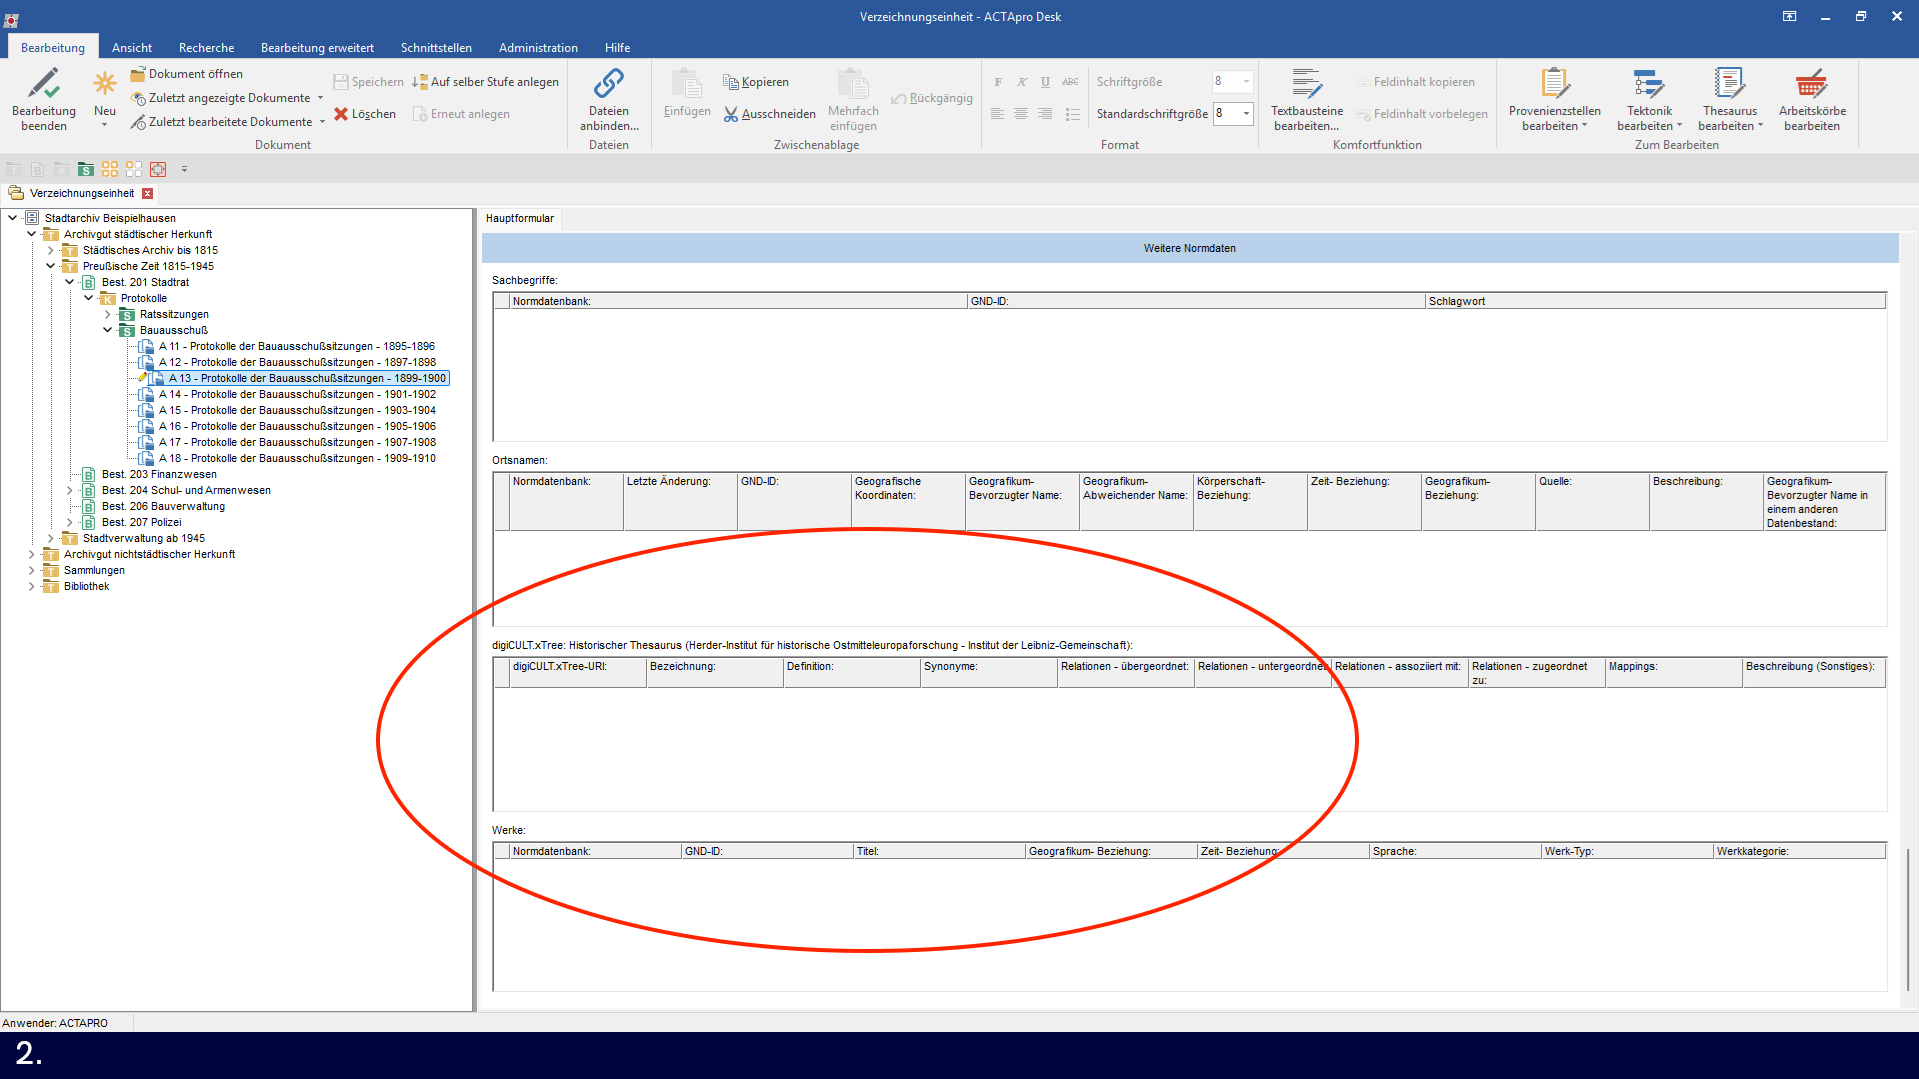Select Best. 203 Finanzwesen in tree
Image resolution: width=1919 pixels, height=1079 pixels.
159,474
